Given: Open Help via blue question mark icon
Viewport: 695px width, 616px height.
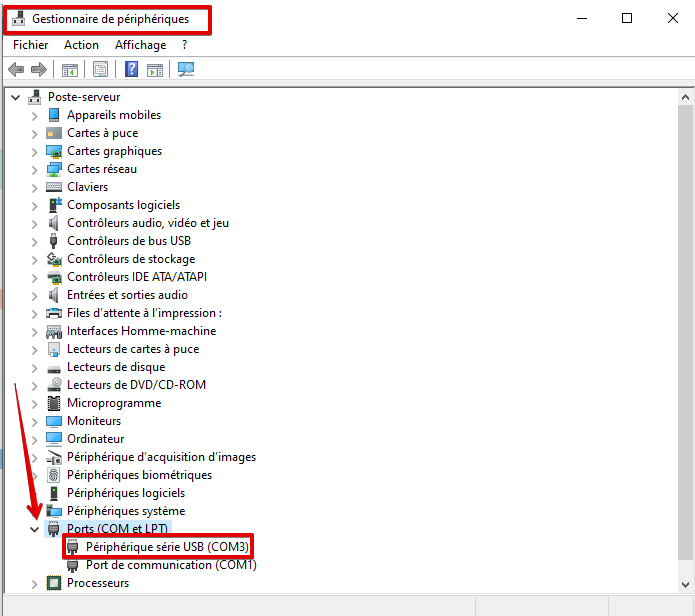Looking at the screenshot, I should (132, 70).
